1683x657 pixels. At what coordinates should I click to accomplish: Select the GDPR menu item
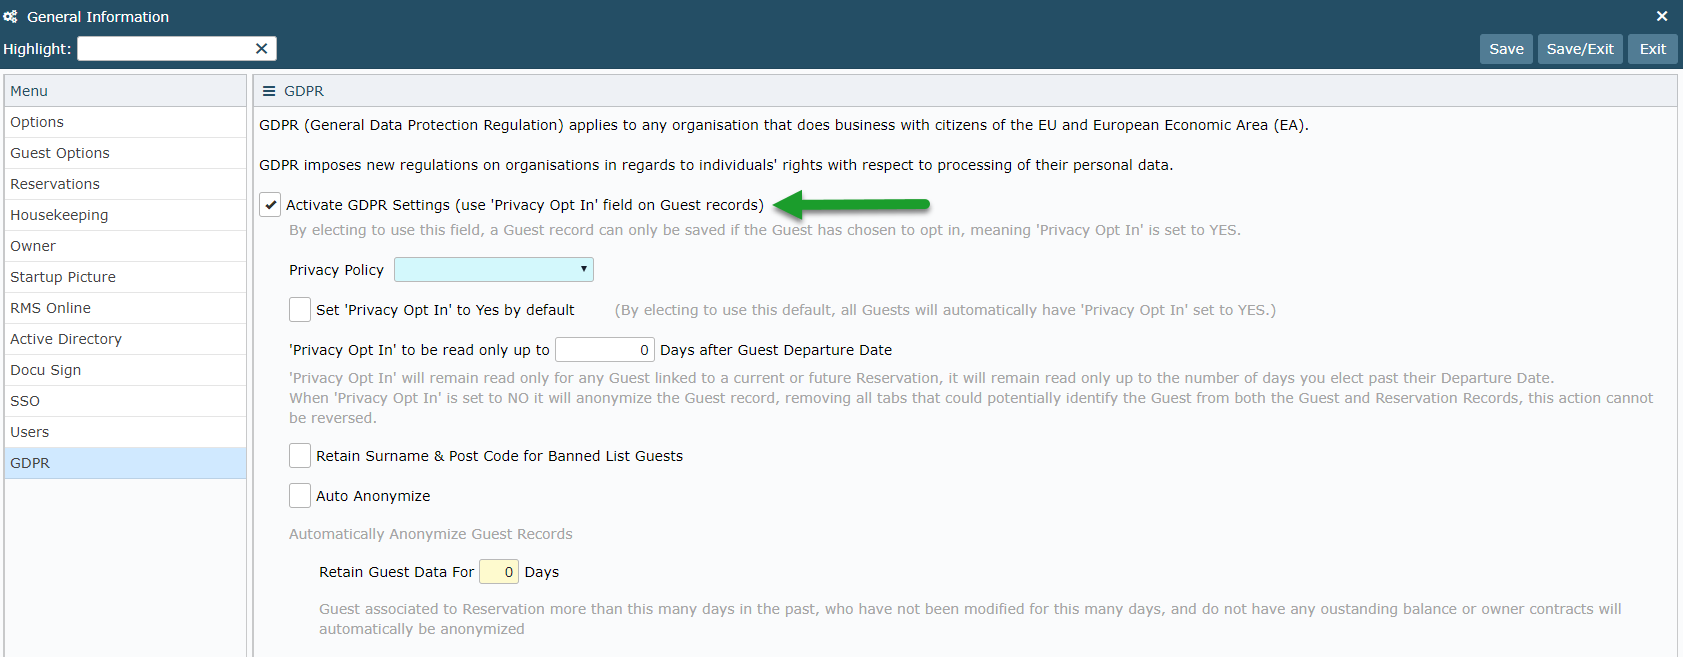[x=125, y=463]
